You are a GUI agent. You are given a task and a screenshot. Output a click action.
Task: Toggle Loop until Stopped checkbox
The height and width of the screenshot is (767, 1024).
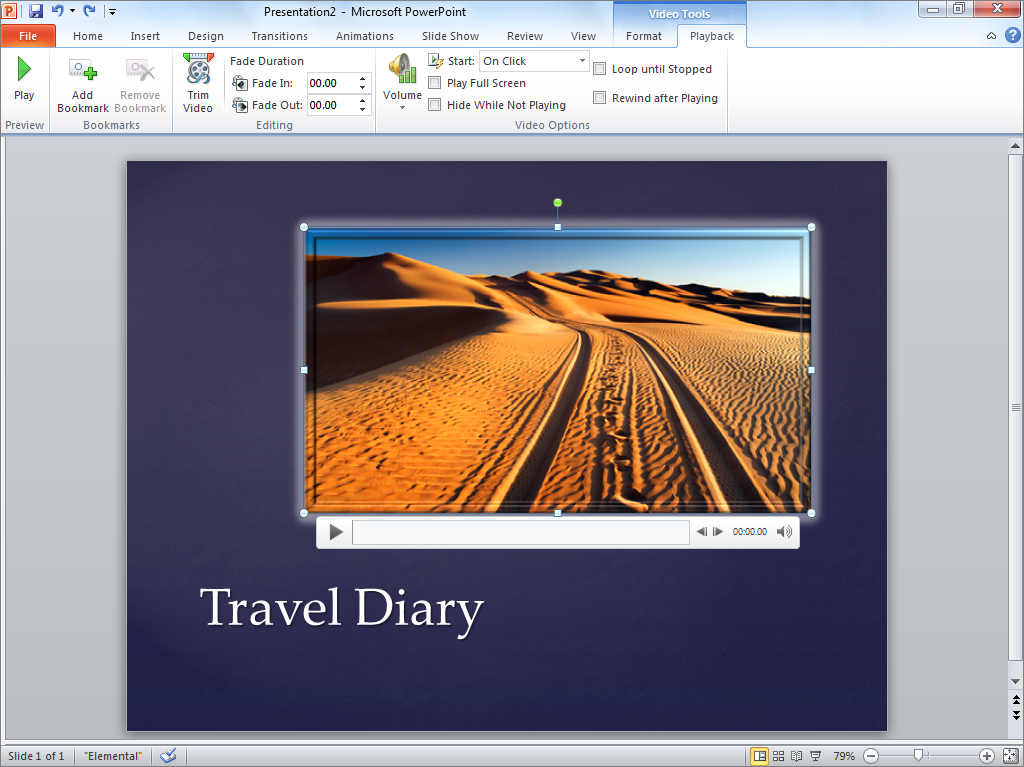600,69
